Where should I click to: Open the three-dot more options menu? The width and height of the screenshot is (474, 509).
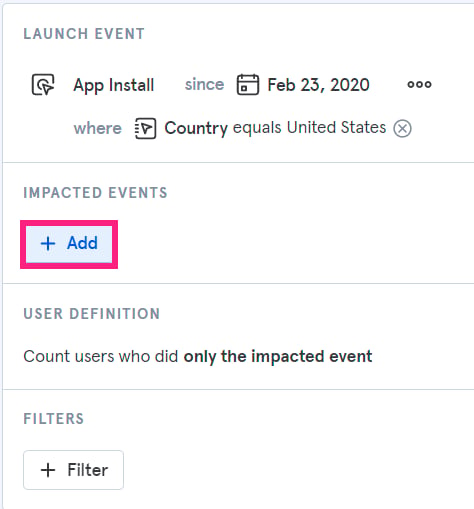(x=419, y=84)
